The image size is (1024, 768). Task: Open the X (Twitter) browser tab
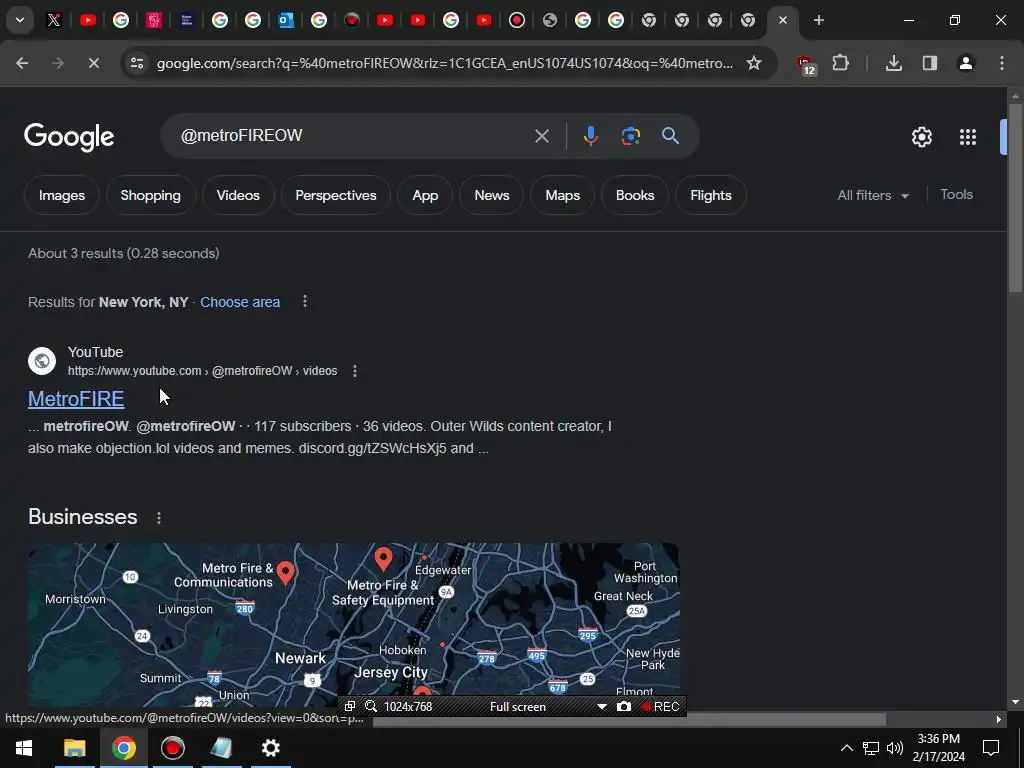point(54,20)
